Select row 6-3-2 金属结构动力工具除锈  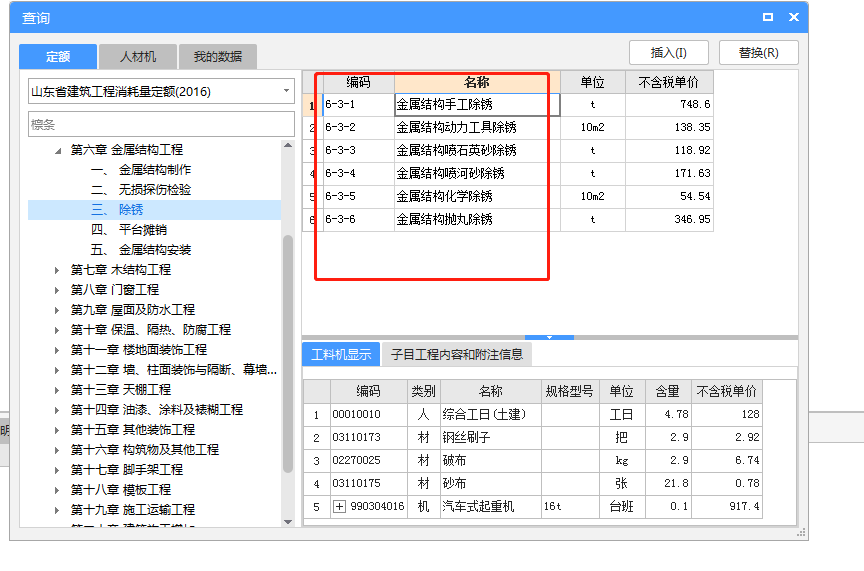[508, 127]
